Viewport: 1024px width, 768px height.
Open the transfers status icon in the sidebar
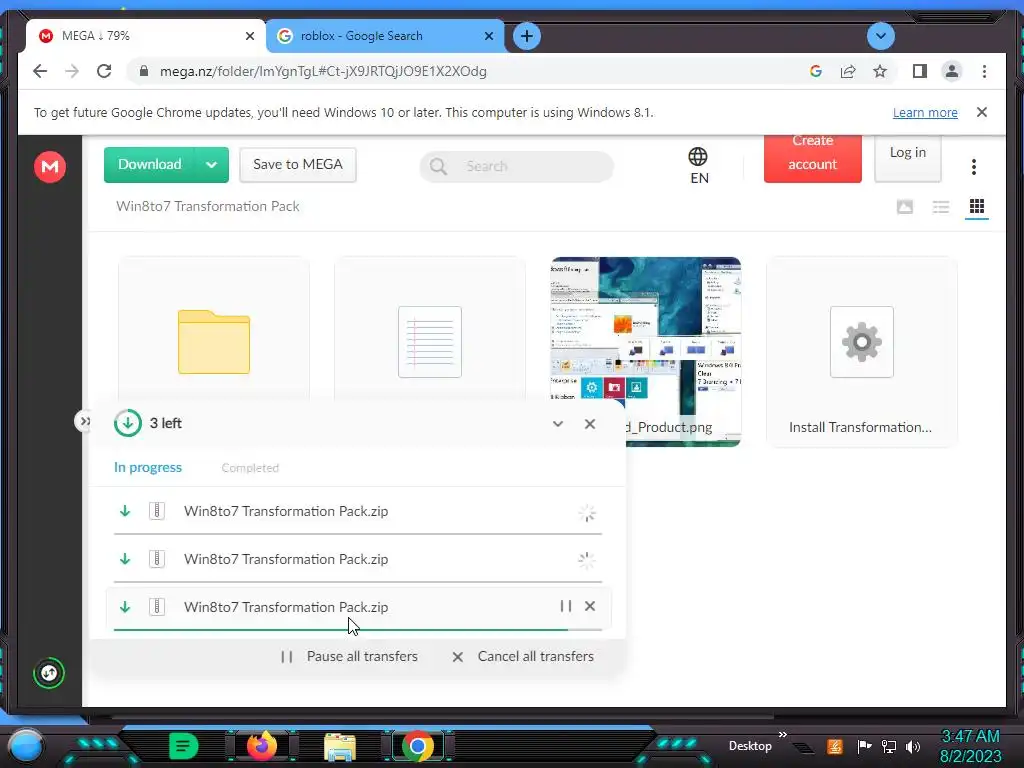49,673
